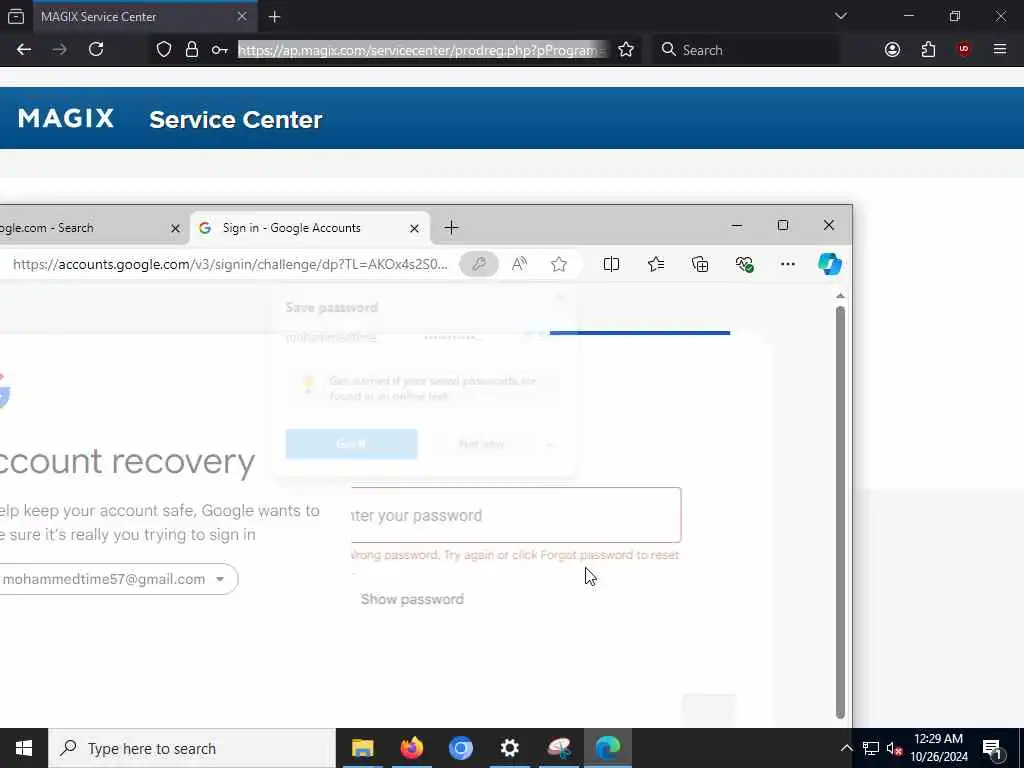This screenshot has width=1024, height=768.
Task: Show hidden system tray icons
Action: click(846, 748)
